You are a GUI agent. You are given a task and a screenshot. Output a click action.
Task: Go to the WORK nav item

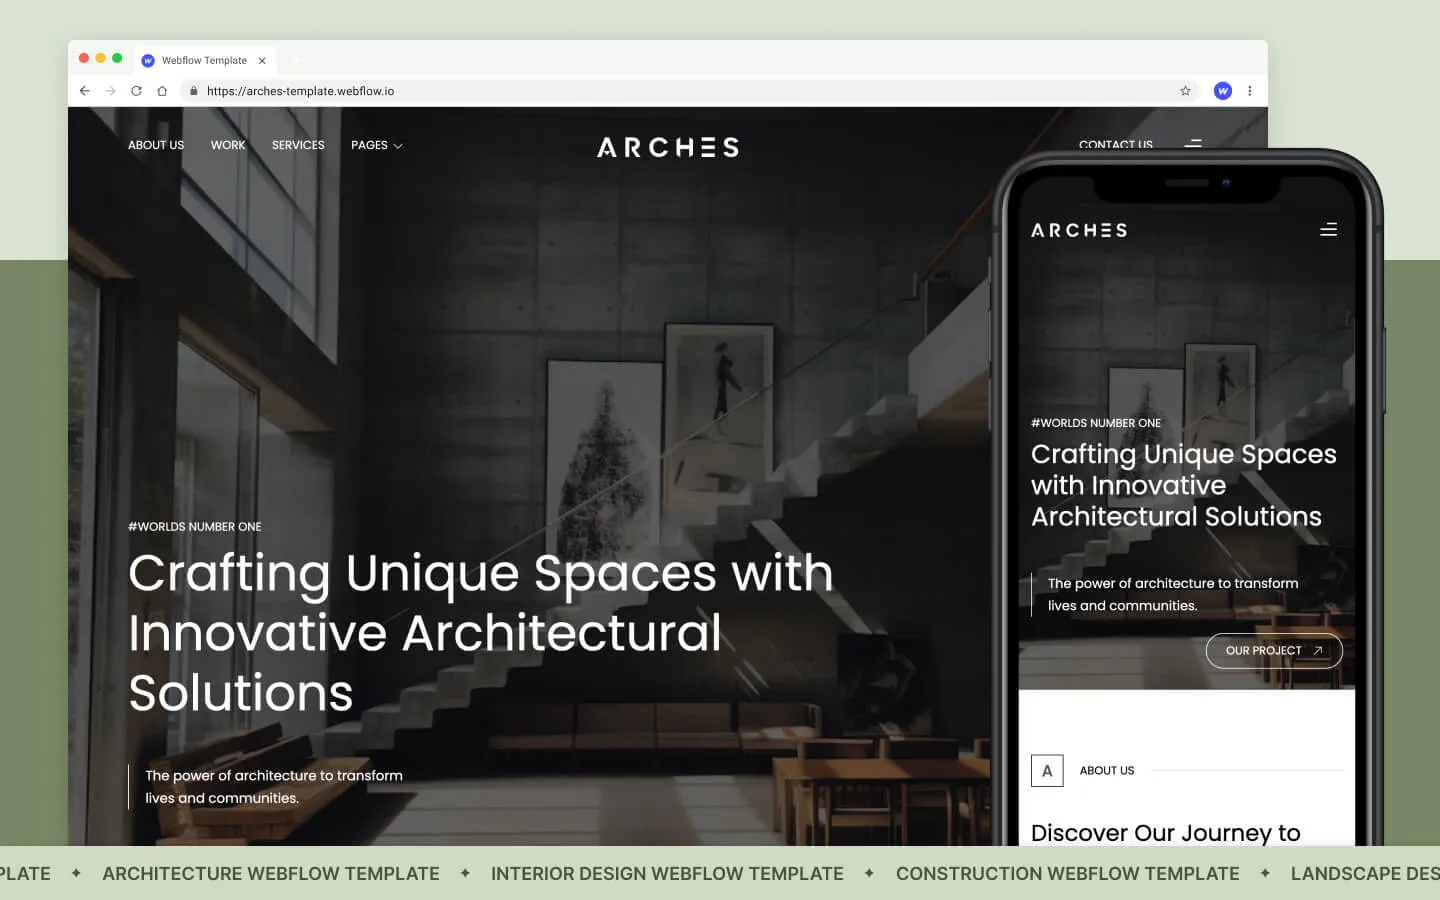(228, 146)
